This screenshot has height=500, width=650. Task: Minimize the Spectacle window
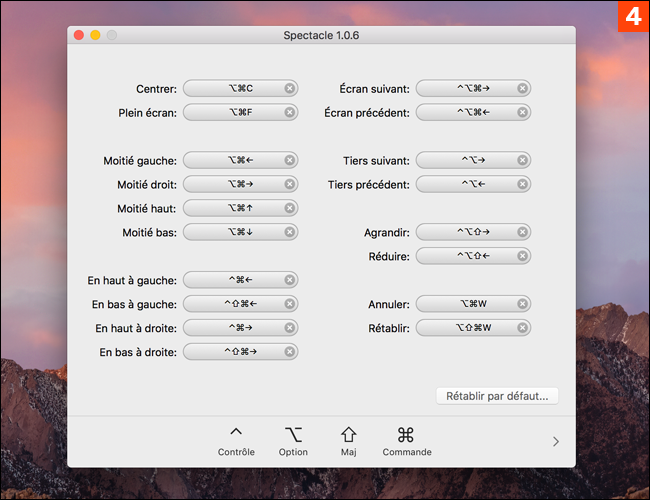tap(95, 35)
